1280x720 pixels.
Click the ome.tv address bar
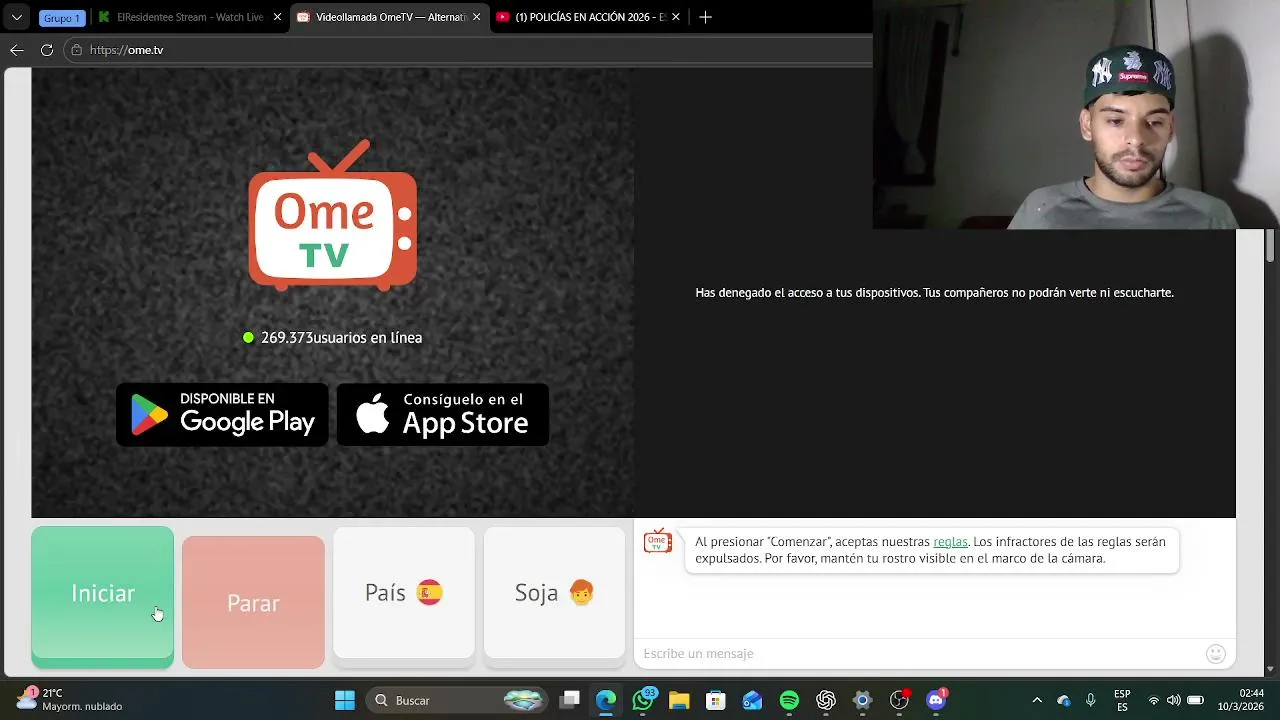coord(470,50)
